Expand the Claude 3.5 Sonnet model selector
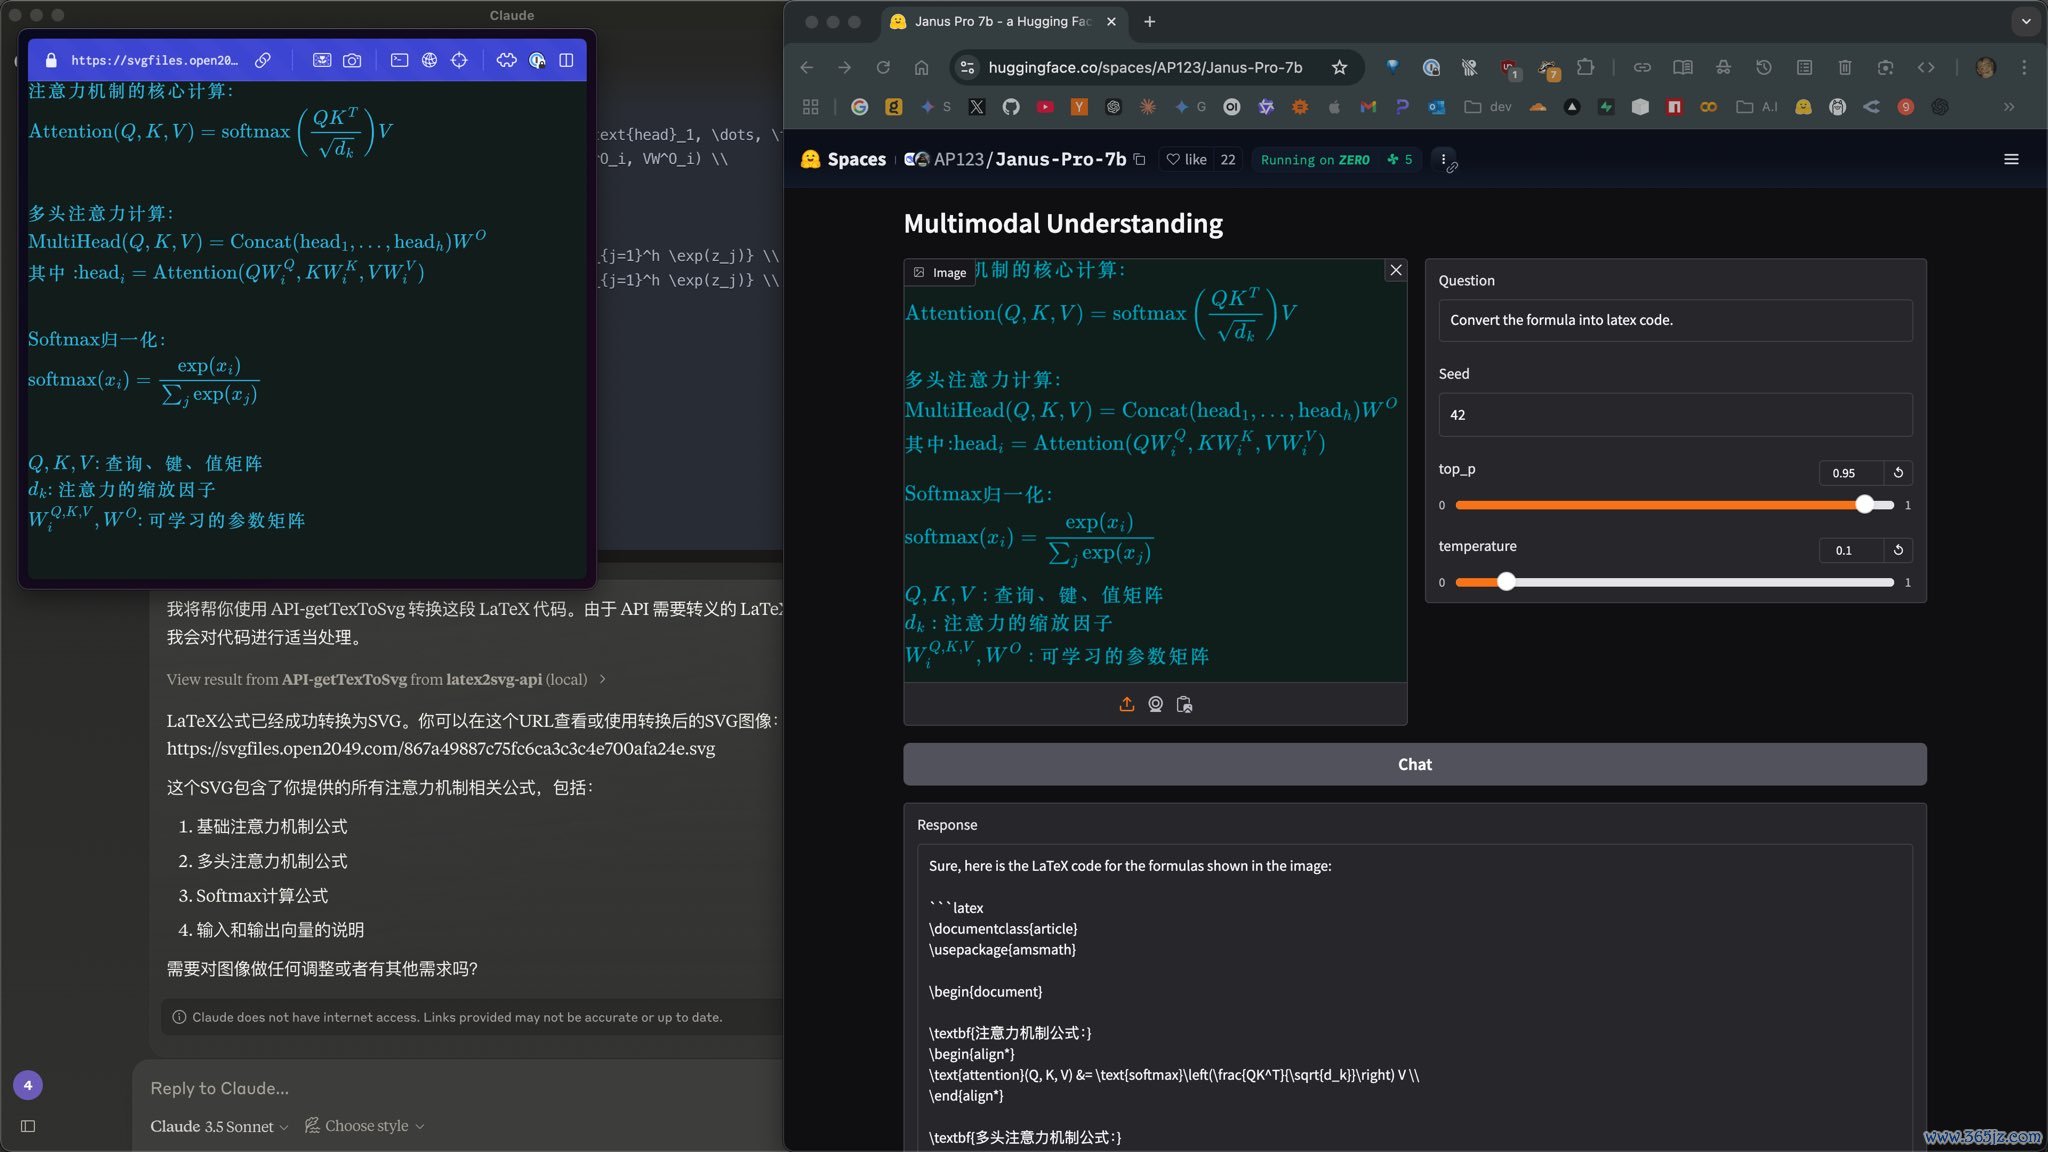The width and height of the screenshot is (2048, 1152). [219, 1126]
